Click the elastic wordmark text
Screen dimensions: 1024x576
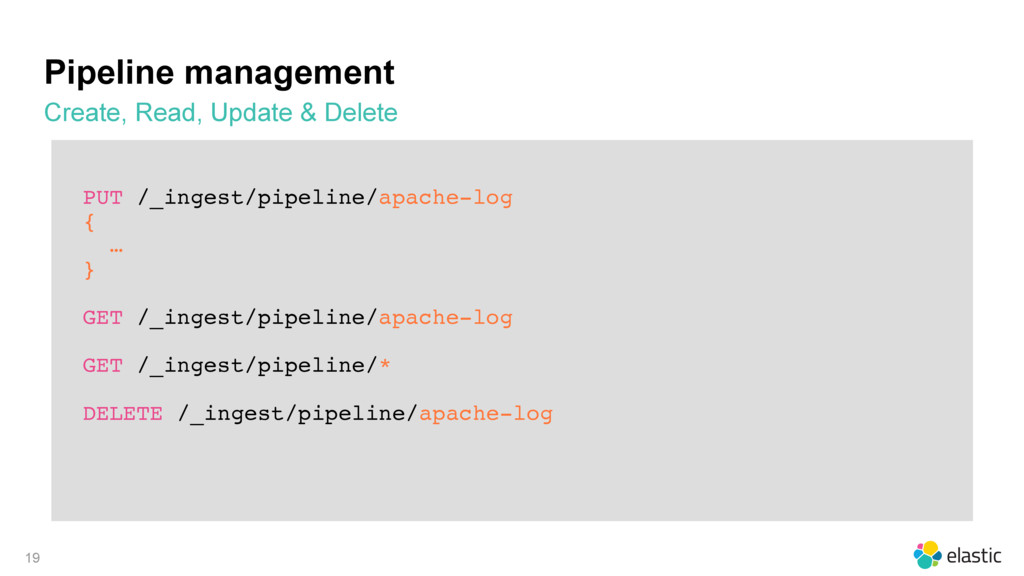coord(974,556)
